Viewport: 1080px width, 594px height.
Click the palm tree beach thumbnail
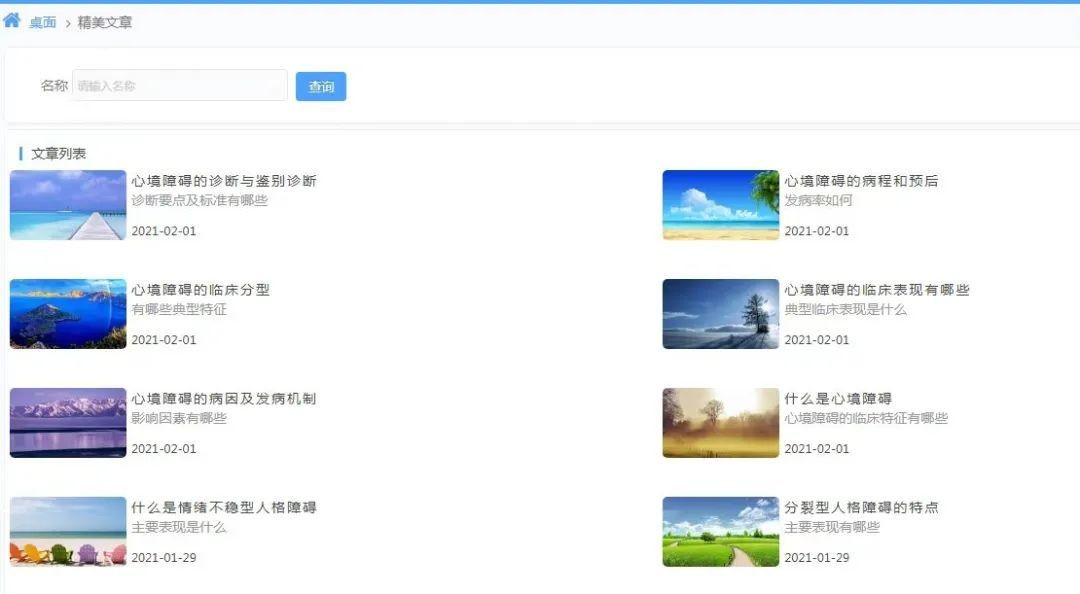click(720, 205)
